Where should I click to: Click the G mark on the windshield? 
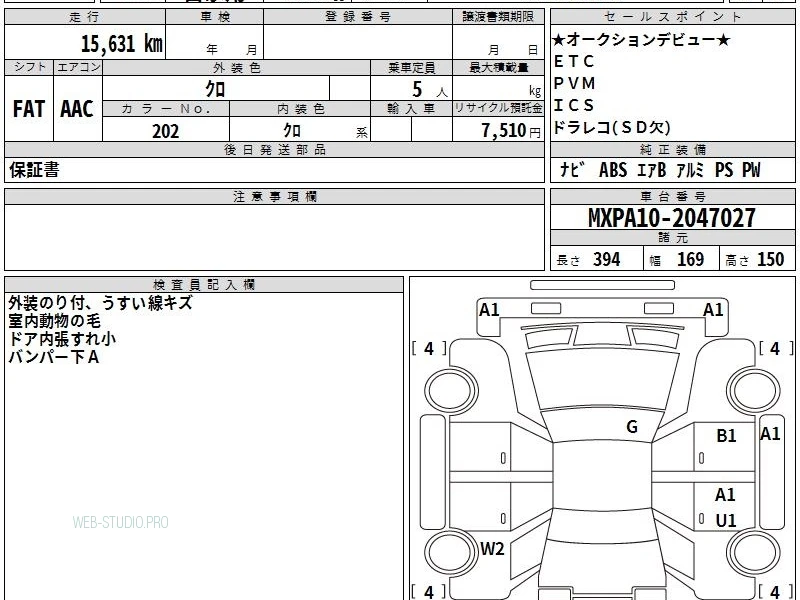tap(632, 426)
